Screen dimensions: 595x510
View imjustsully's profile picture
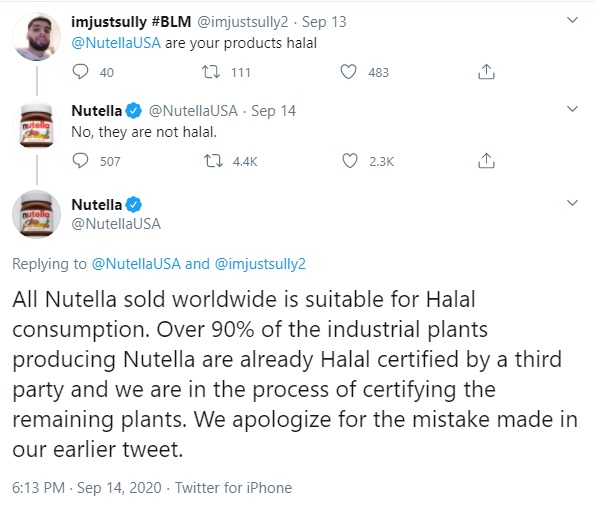(x=36, y=36)
